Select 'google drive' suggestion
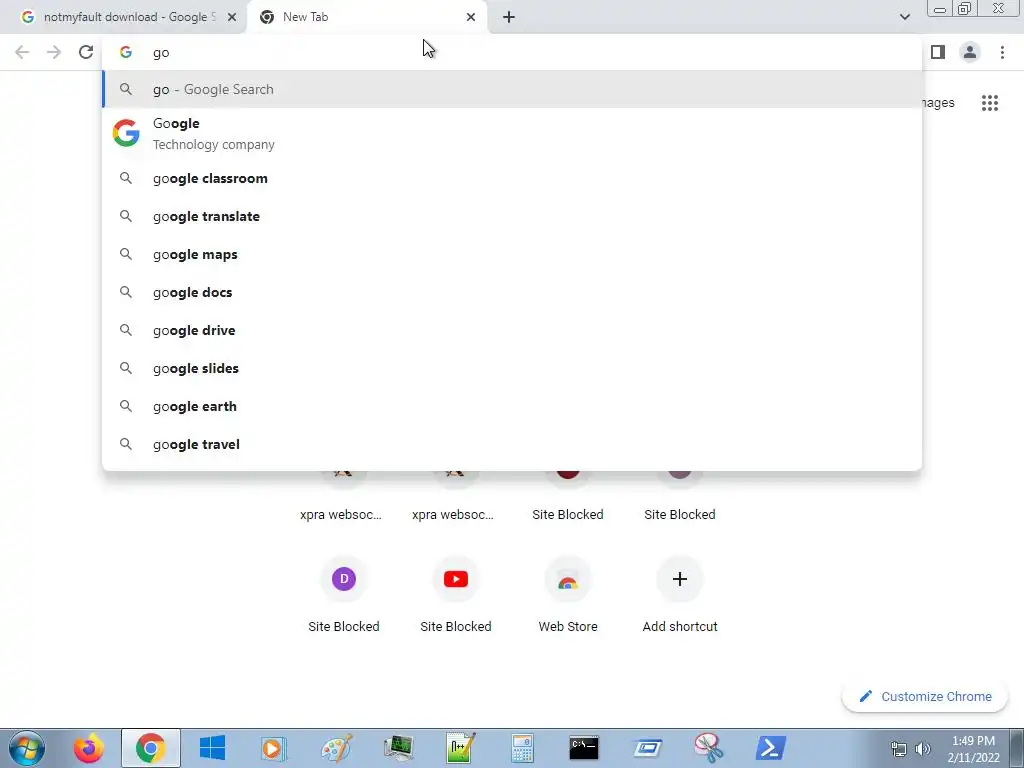1024x768 pixels. (512, 330)
